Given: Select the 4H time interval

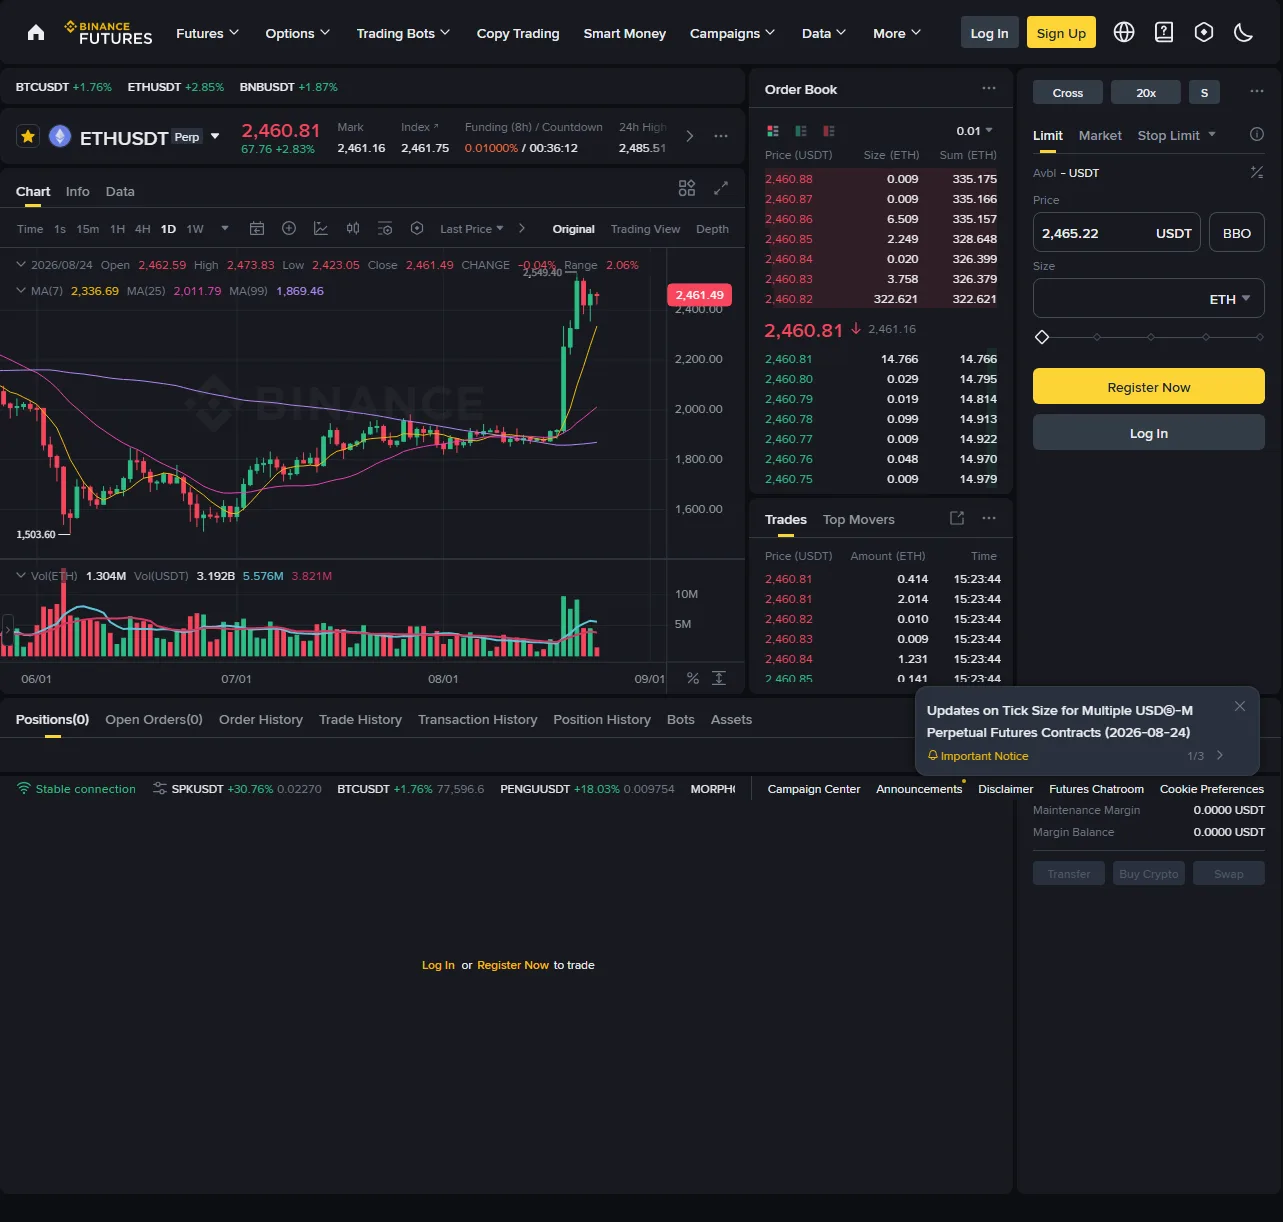Looking at the screenshot, I should point(143,229).
